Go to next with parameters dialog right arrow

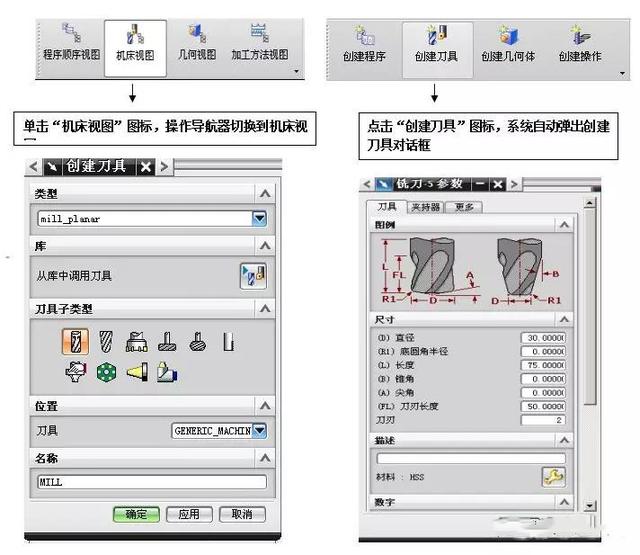coord(514,184)
